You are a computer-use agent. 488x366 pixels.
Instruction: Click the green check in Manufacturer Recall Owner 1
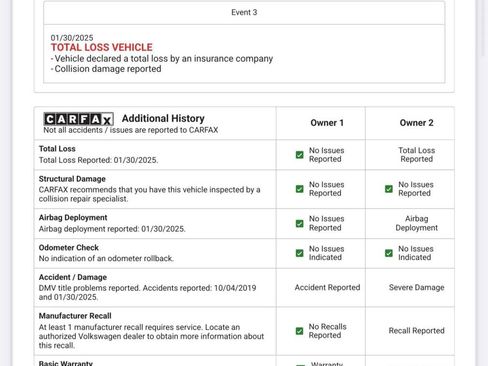click(x=300, y=331)
